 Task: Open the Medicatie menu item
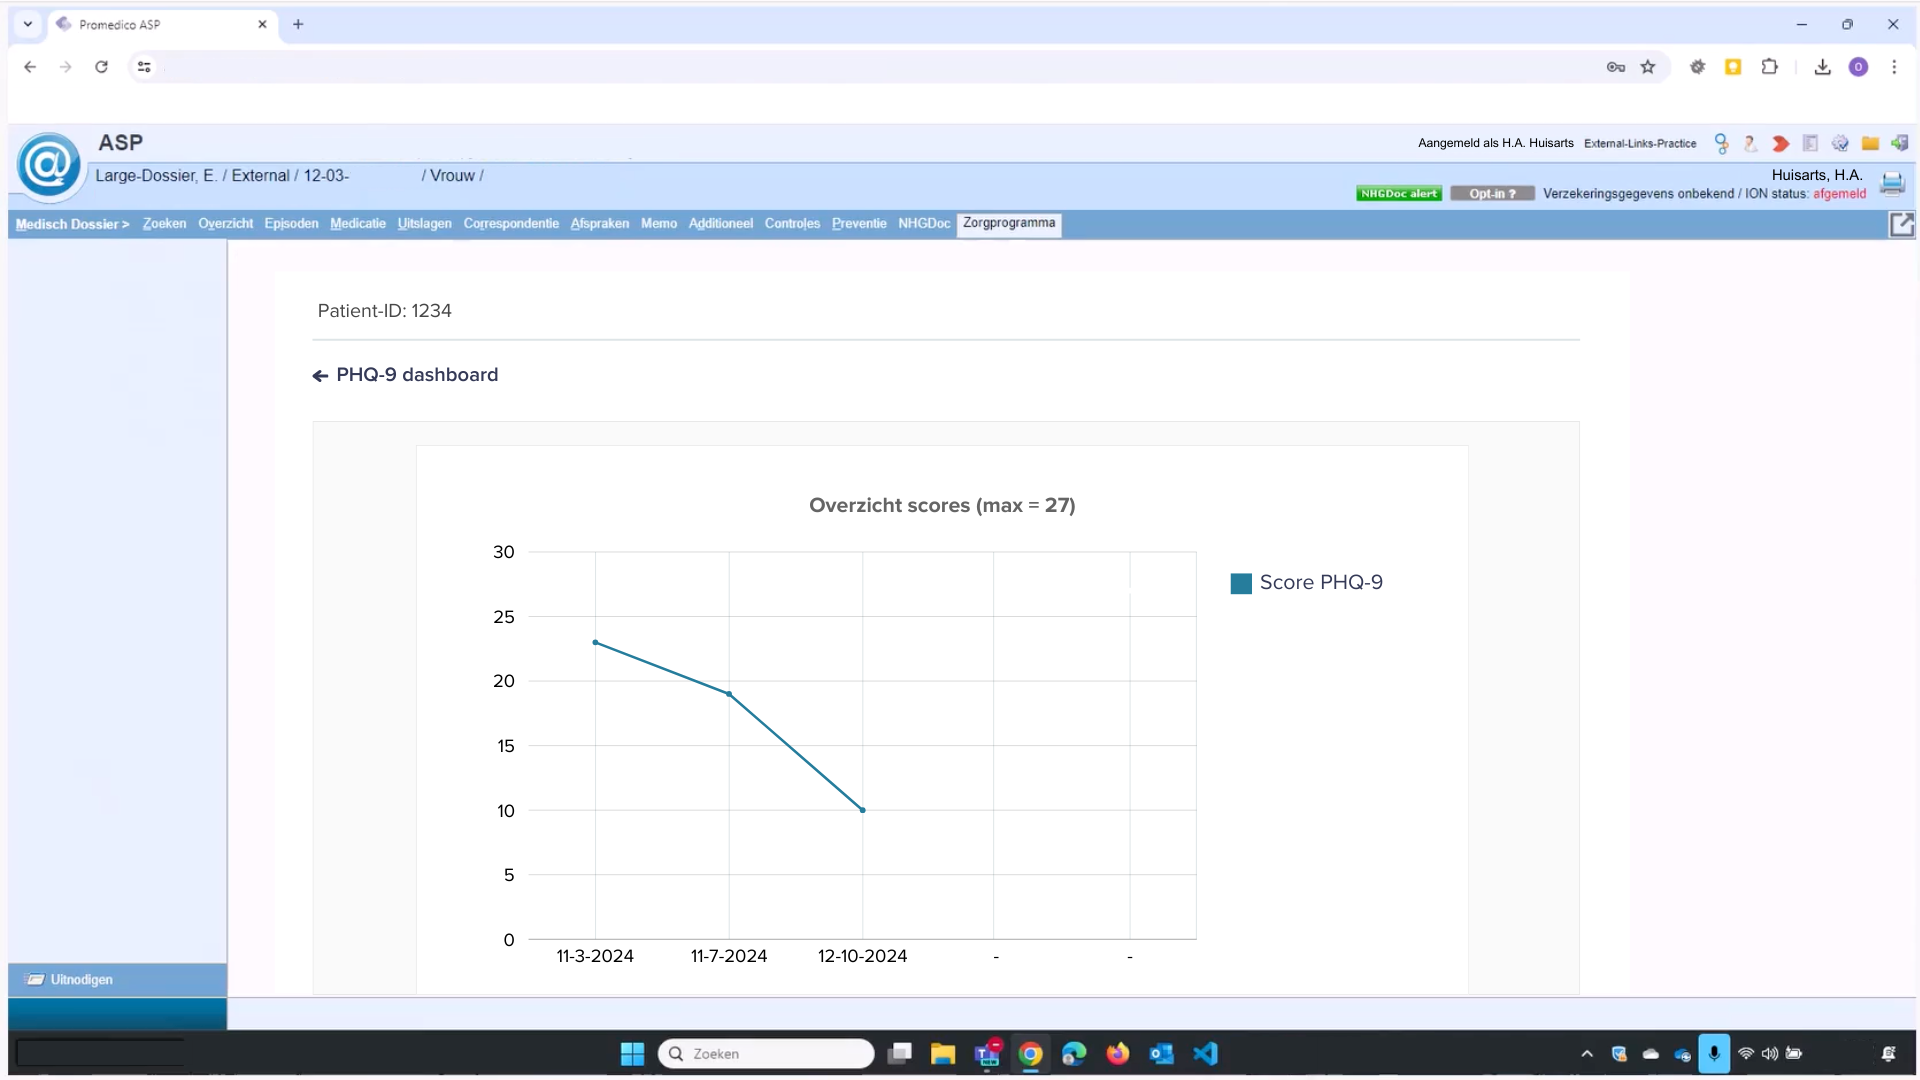click(358, 223)
